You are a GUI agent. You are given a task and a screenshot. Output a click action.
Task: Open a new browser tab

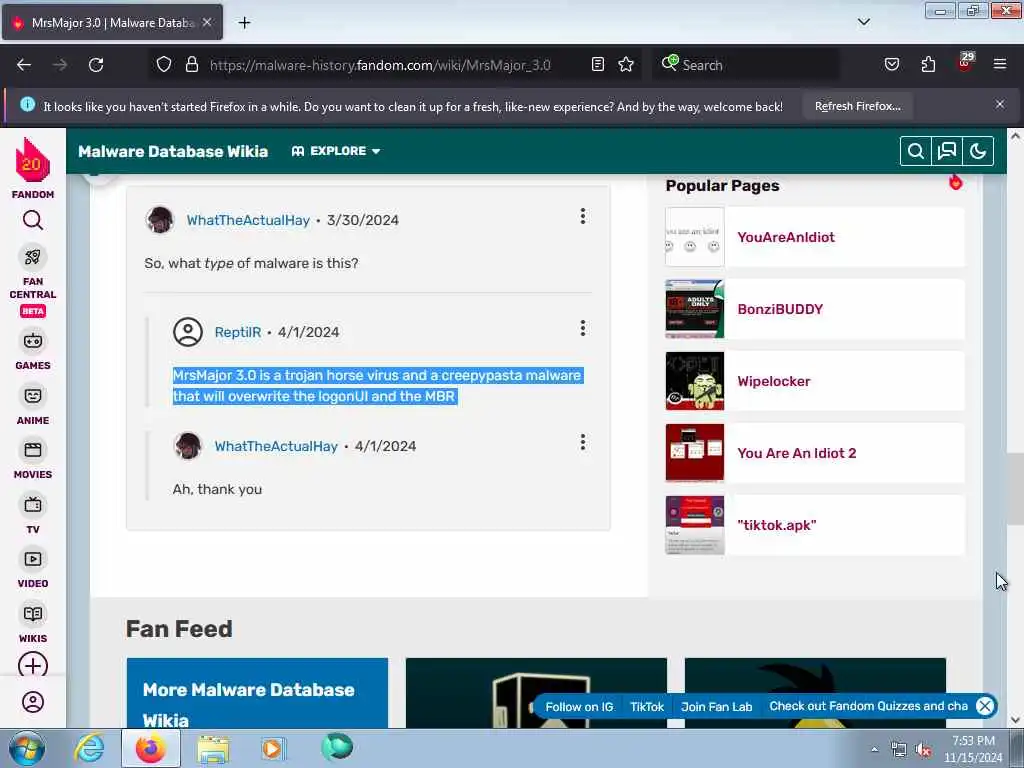244,23
